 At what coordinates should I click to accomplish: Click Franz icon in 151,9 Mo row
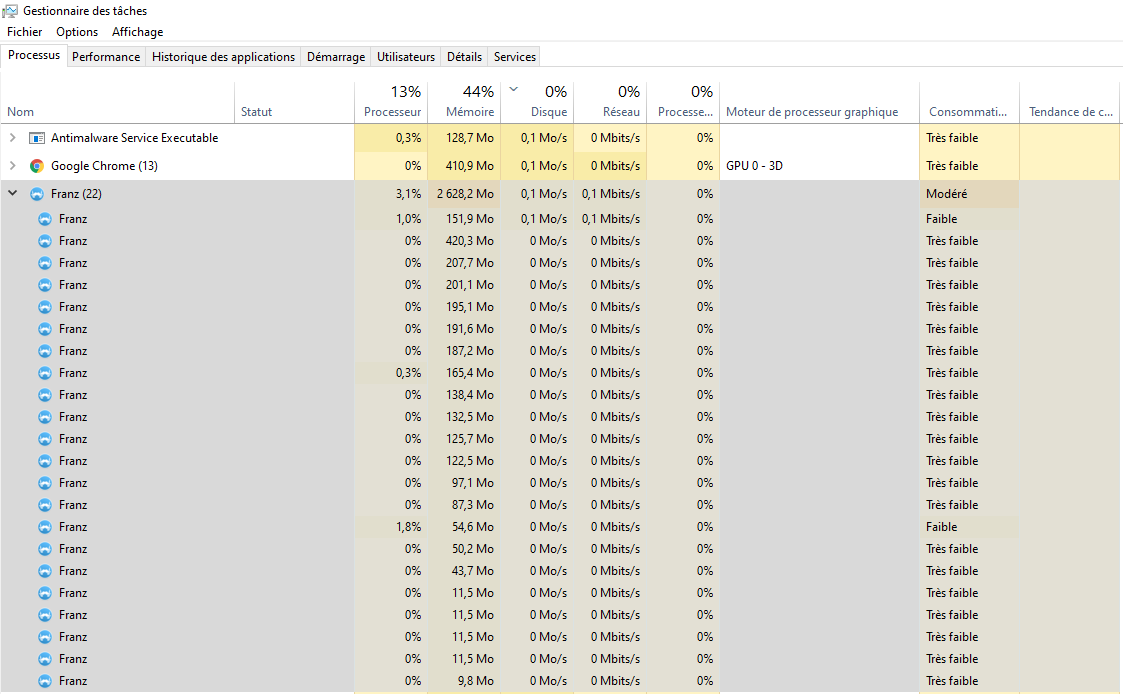click(x=44, y=218)
